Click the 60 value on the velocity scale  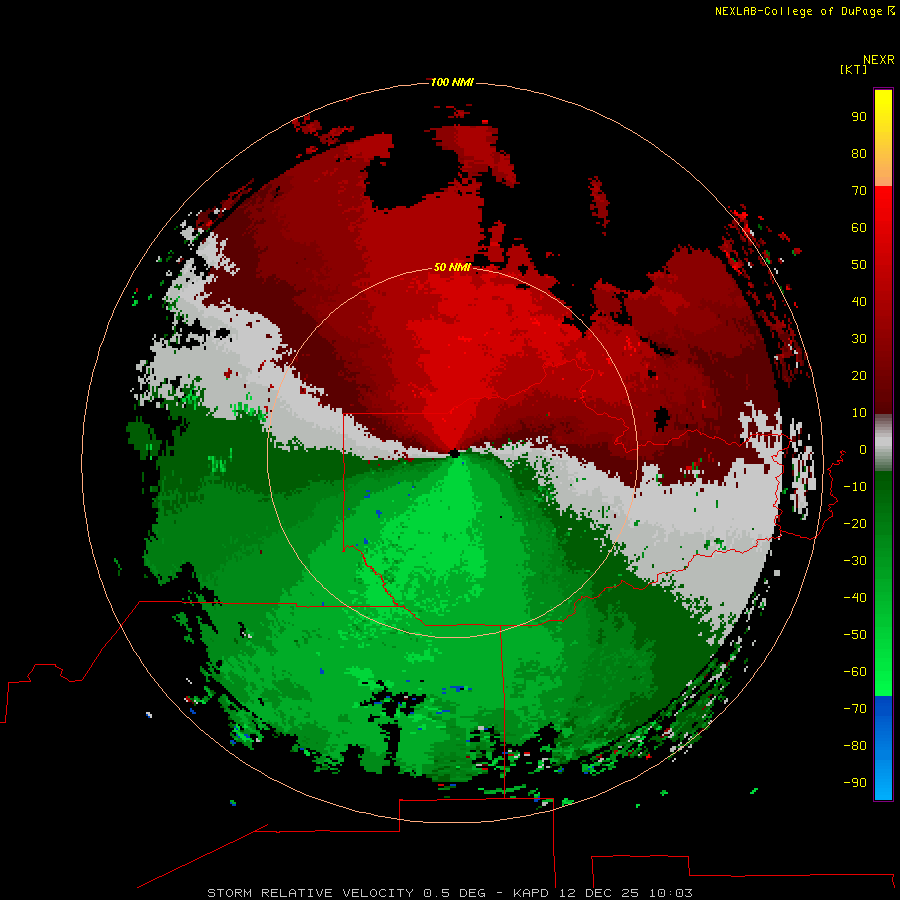(859, 228)
